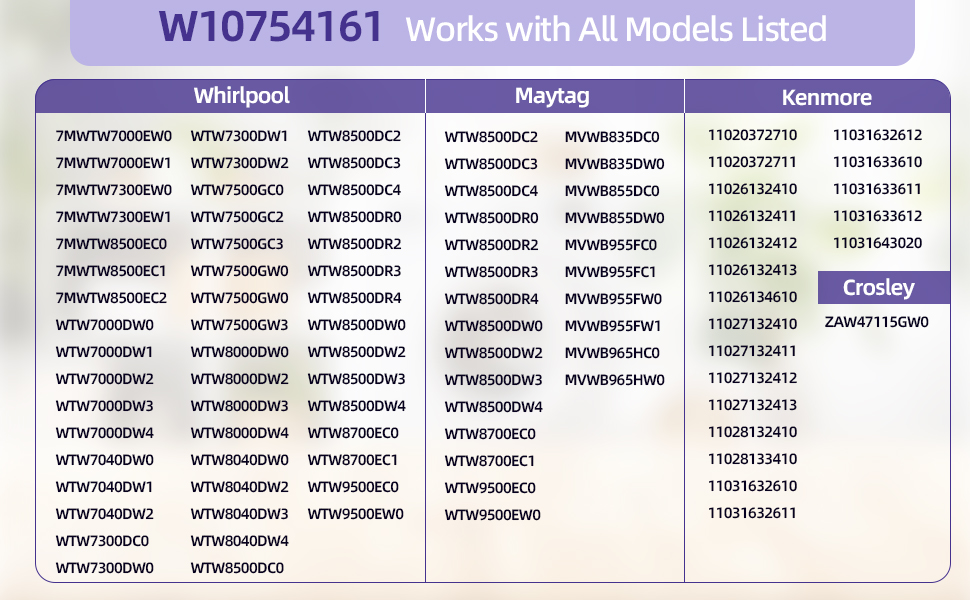Select WTW9500EW0 under the Maytag header

(x=492, y=515)
